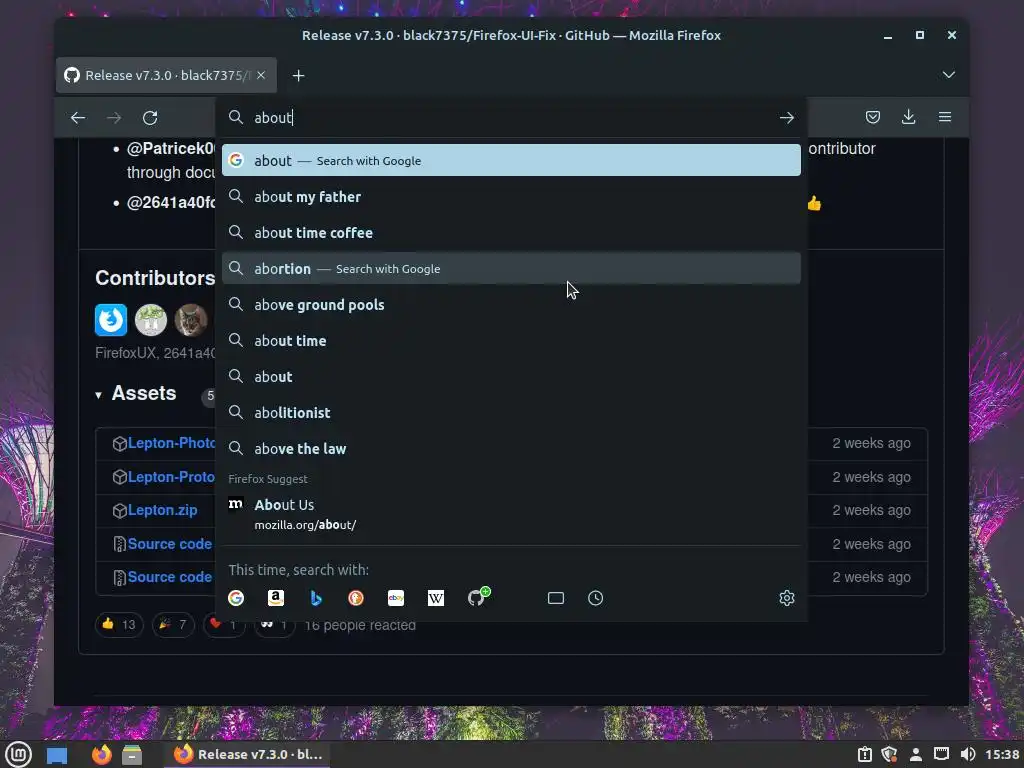Search this time with Google icon
The image size is (1024, 768).
(236, 598)
